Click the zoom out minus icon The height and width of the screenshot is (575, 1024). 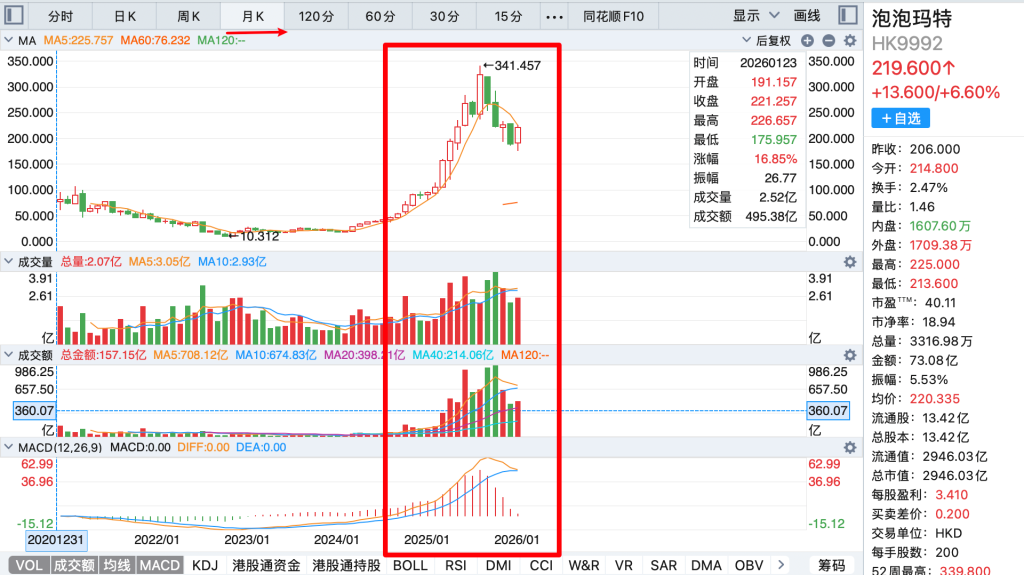[828, 41]
